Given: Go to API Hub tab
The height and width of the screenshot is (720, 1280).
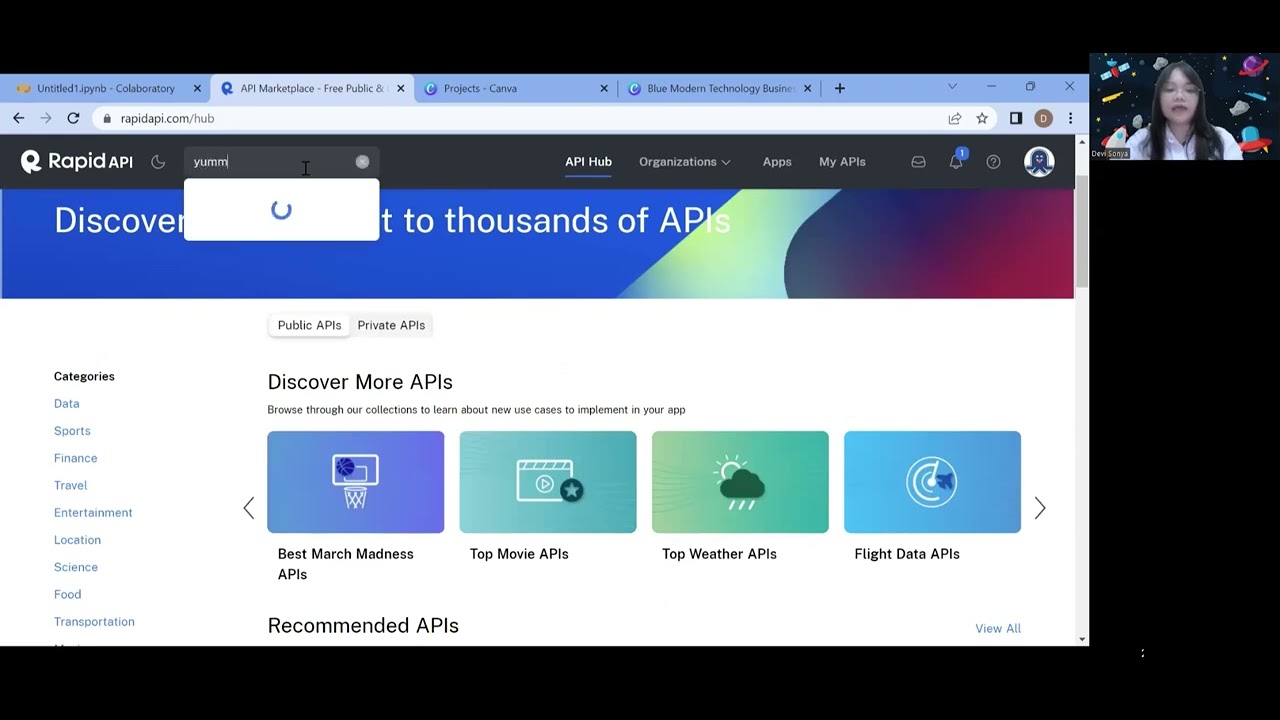Looking at the screenshot, I should (x=588, y=162).
